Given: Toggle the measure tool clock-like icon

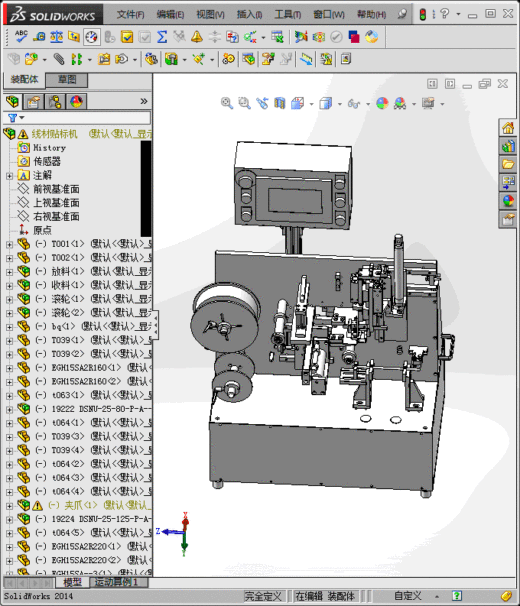Looking at the screenshot, I should [x=92, y=37].
